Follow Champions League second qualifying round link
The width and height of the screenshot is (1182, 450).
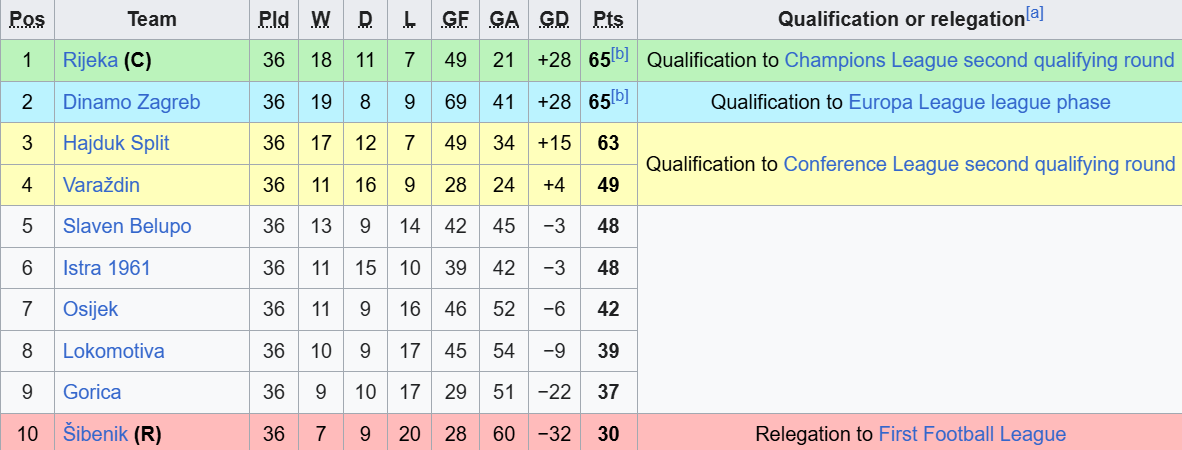coord(979,60)
